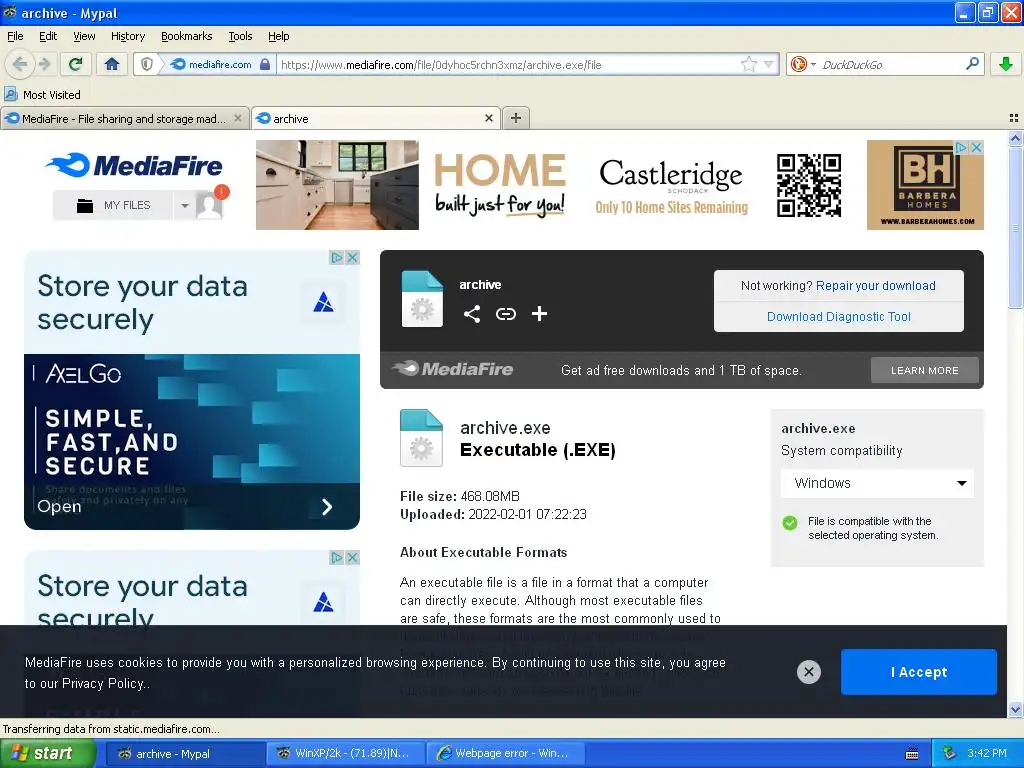Open the Windows start button

tap(47, 754)
